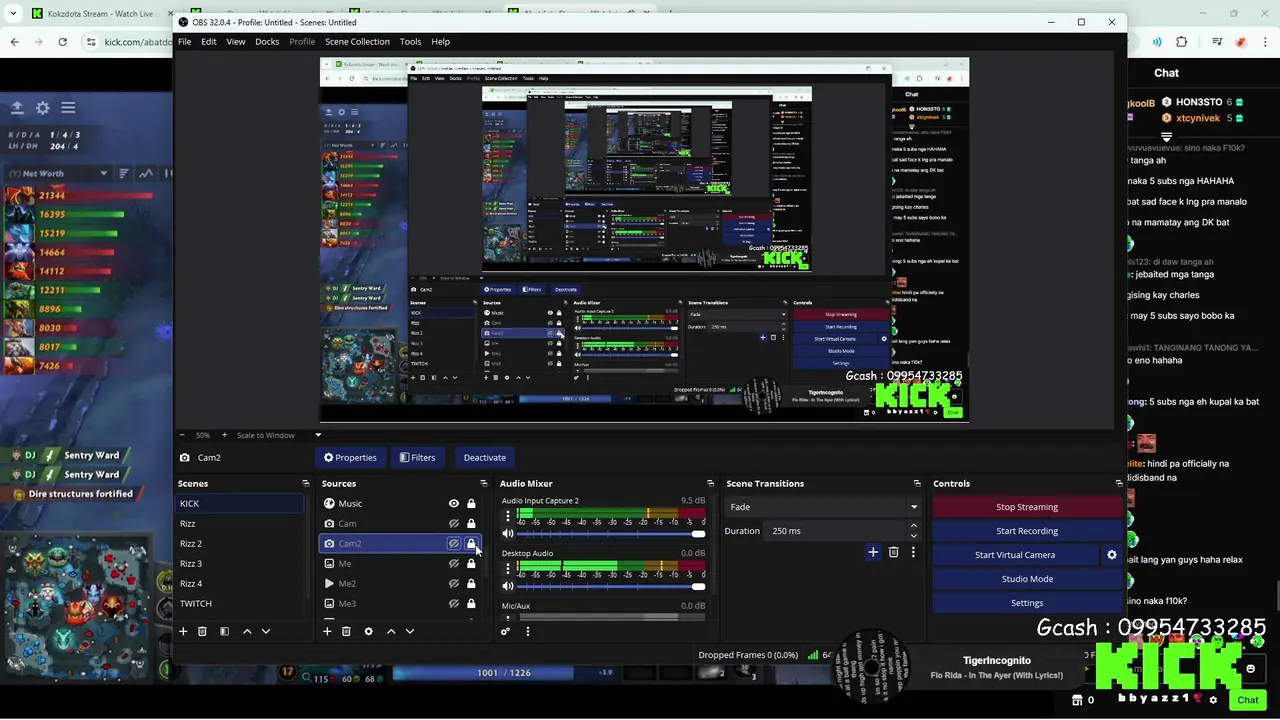
Task: Show the Me3 source
Action: [x=454, y=604]
